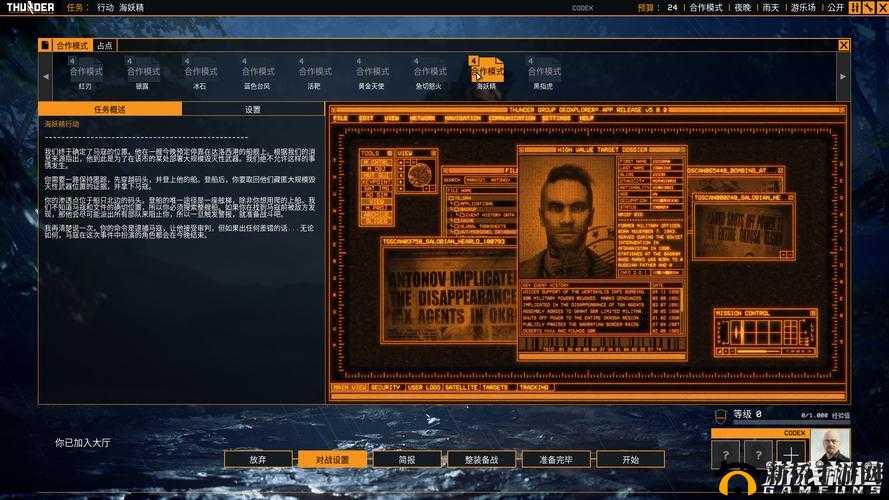Select the 冰石 mission icon
The height and width of the screenshot is (500, 889).
pyautogui.click(x=200, y=72)
